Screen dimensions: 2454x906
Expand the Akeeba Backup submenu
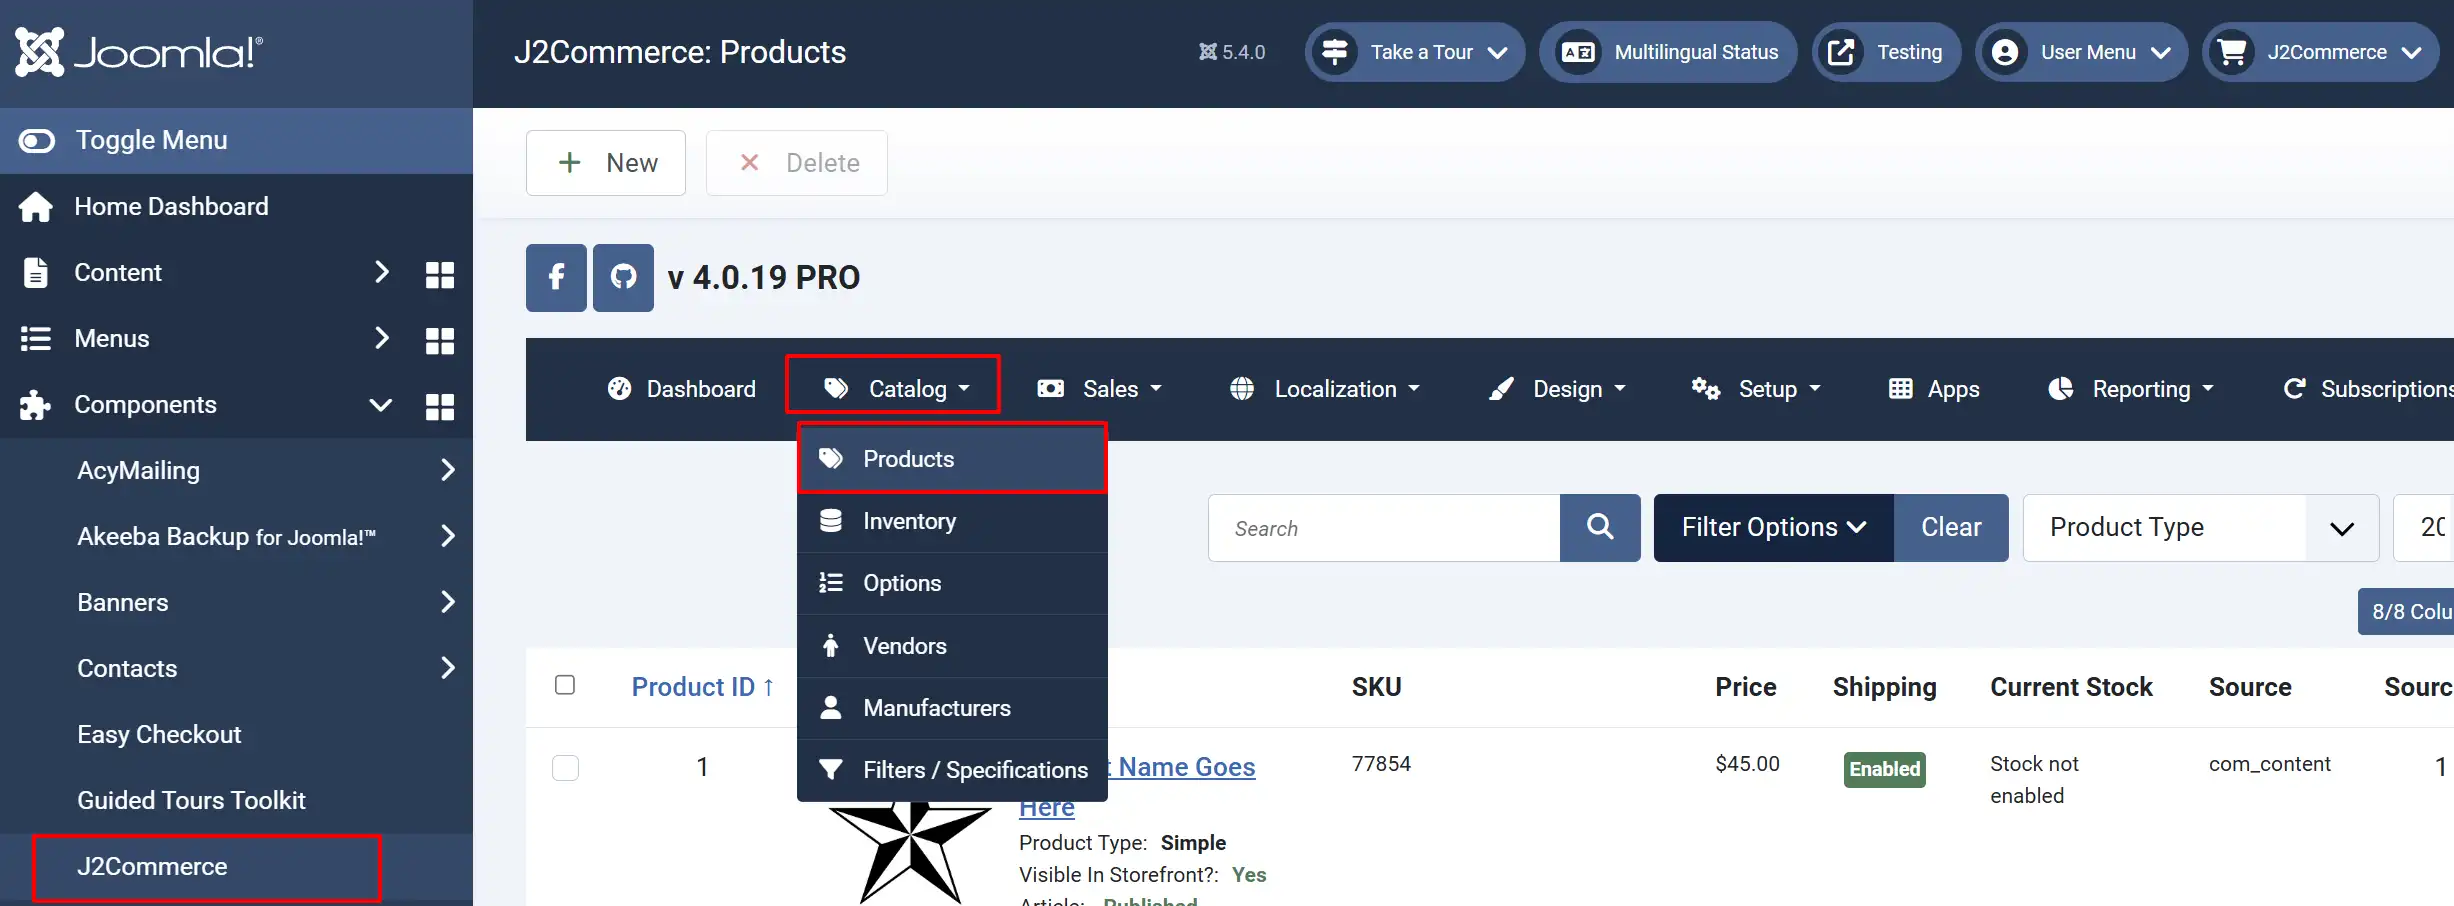[x=448, y=536]
